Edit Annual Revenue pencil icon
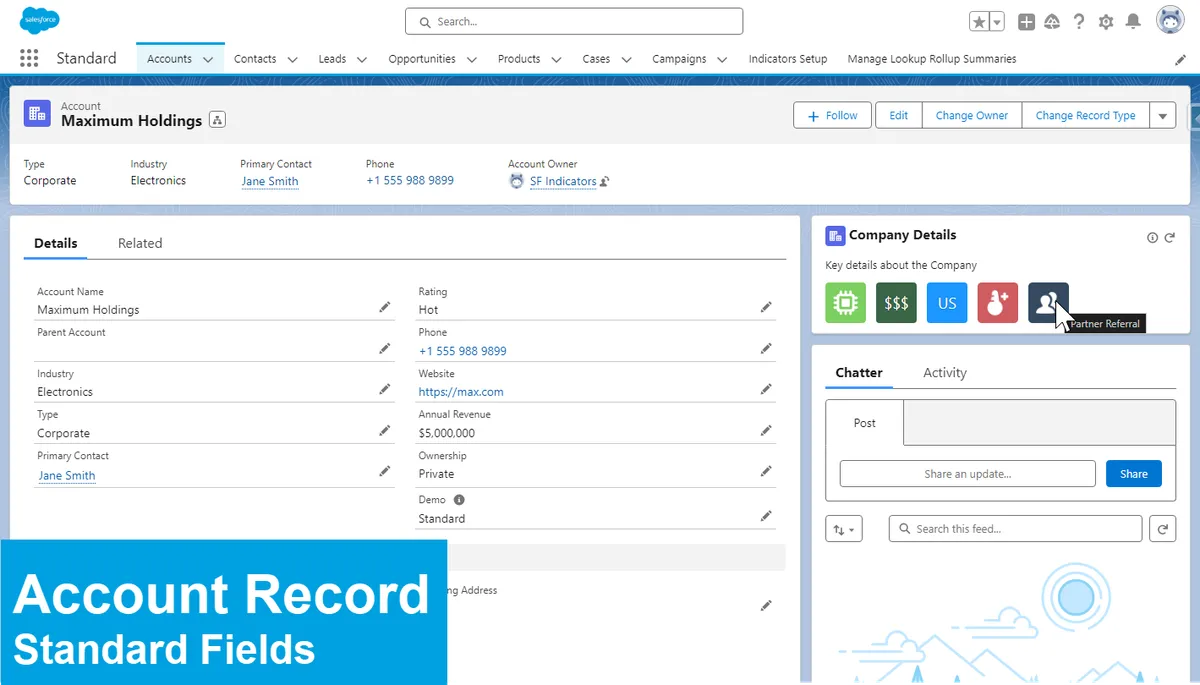 click(x=765, y=431)
